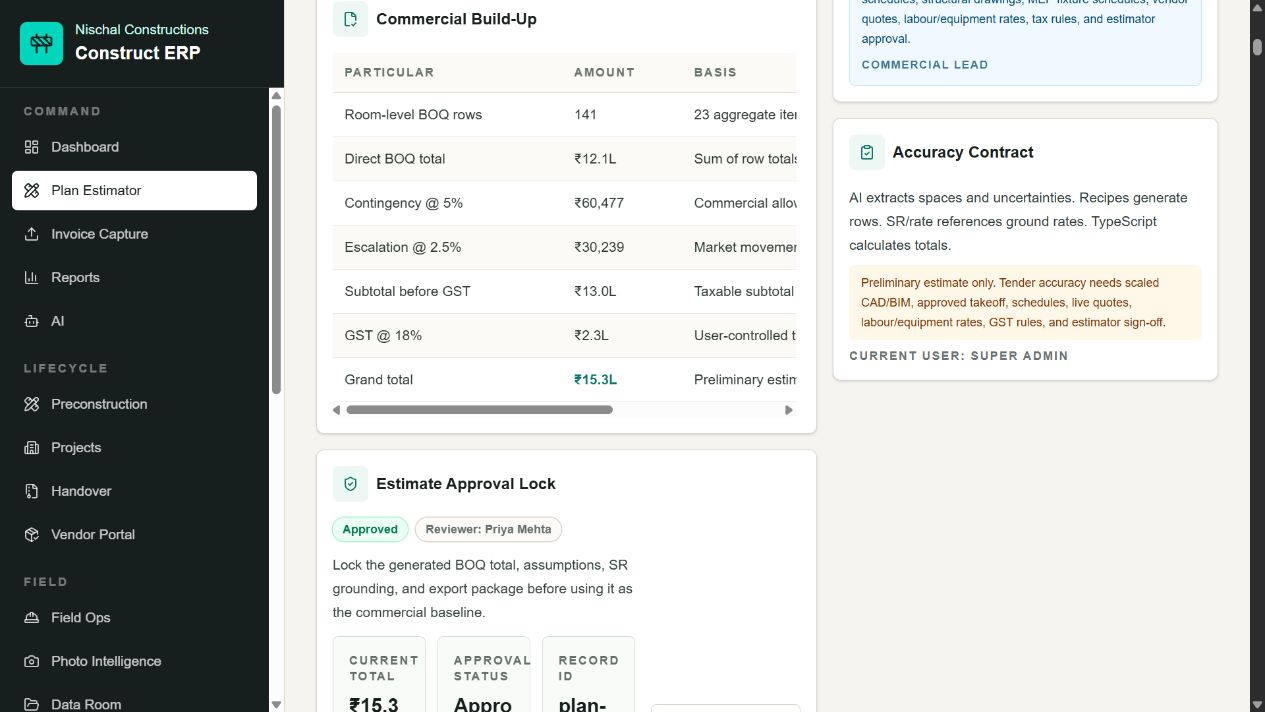
Task: Click the table's right scroll arrow
Action: click(789, 410)
